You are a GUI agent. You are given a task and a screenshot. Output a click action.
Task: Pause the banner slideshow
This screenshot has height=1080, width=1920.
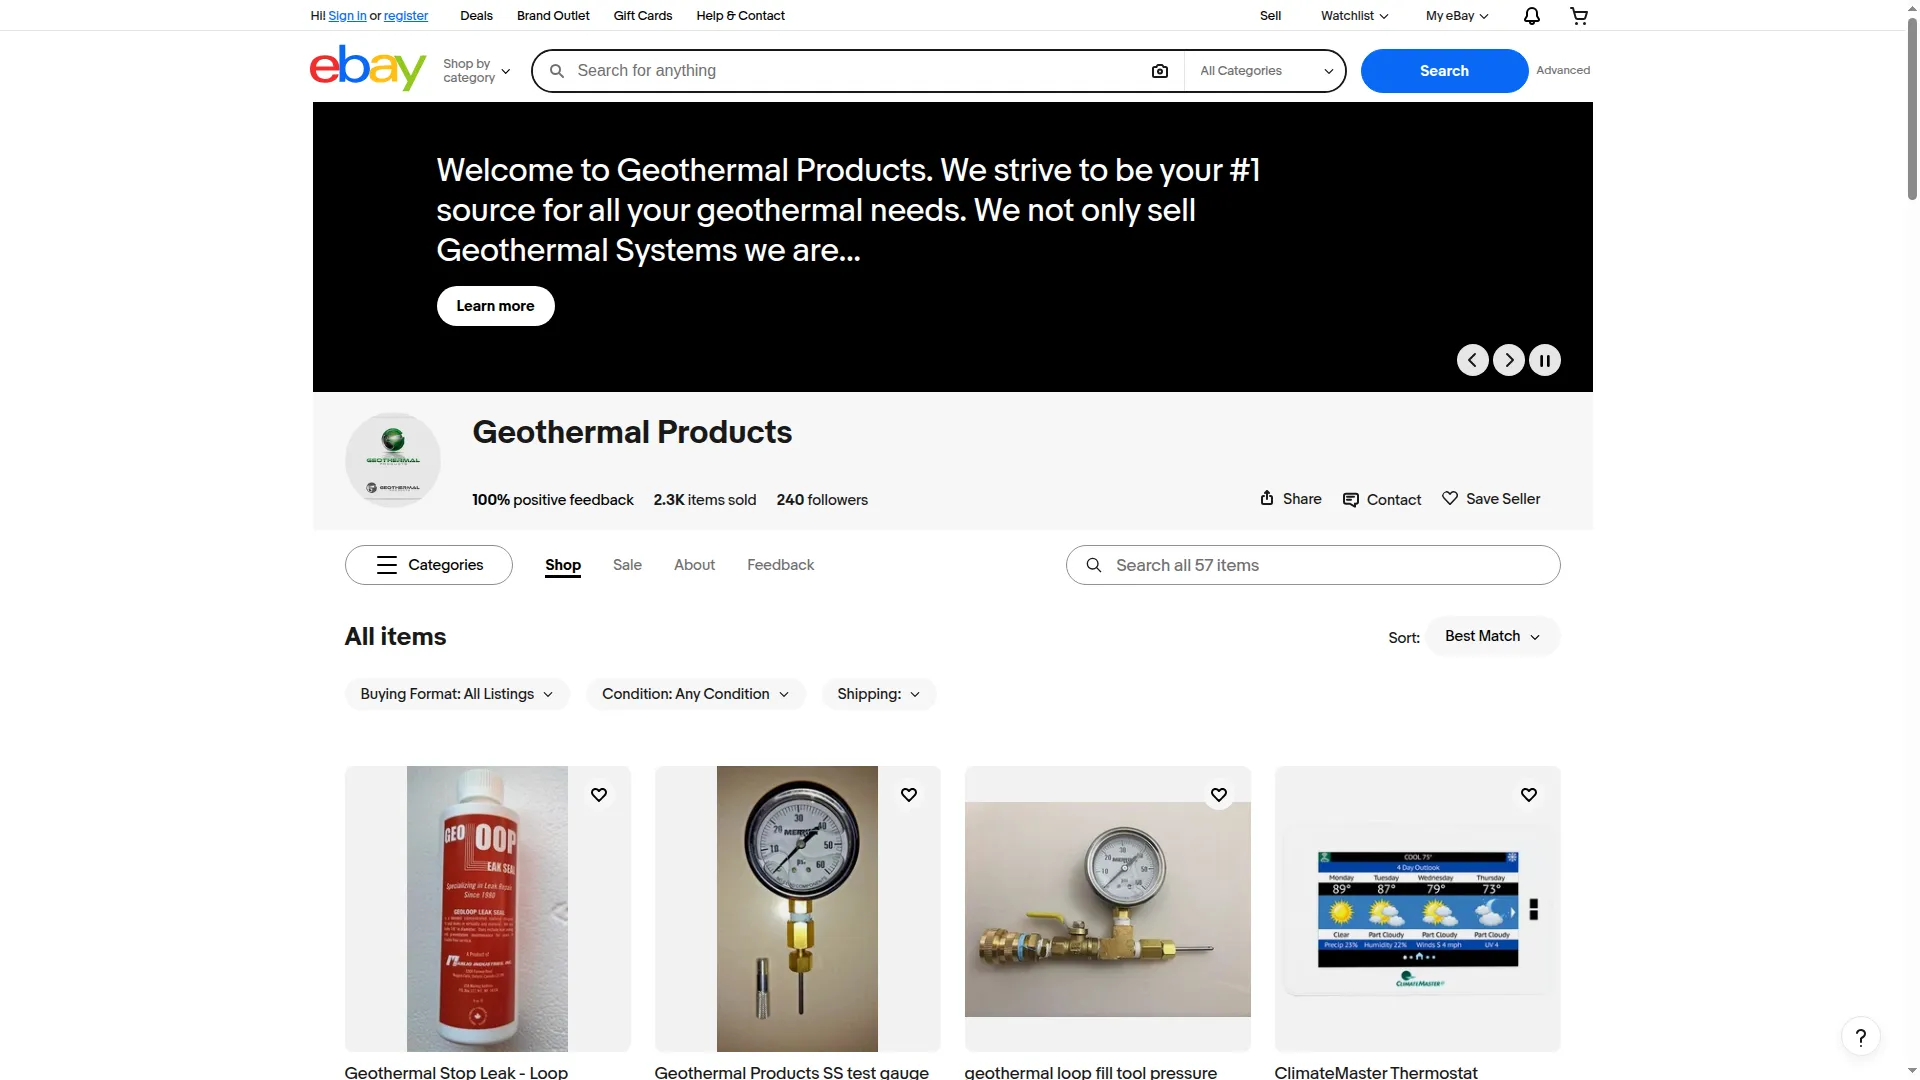click(x=1545, y=360)
